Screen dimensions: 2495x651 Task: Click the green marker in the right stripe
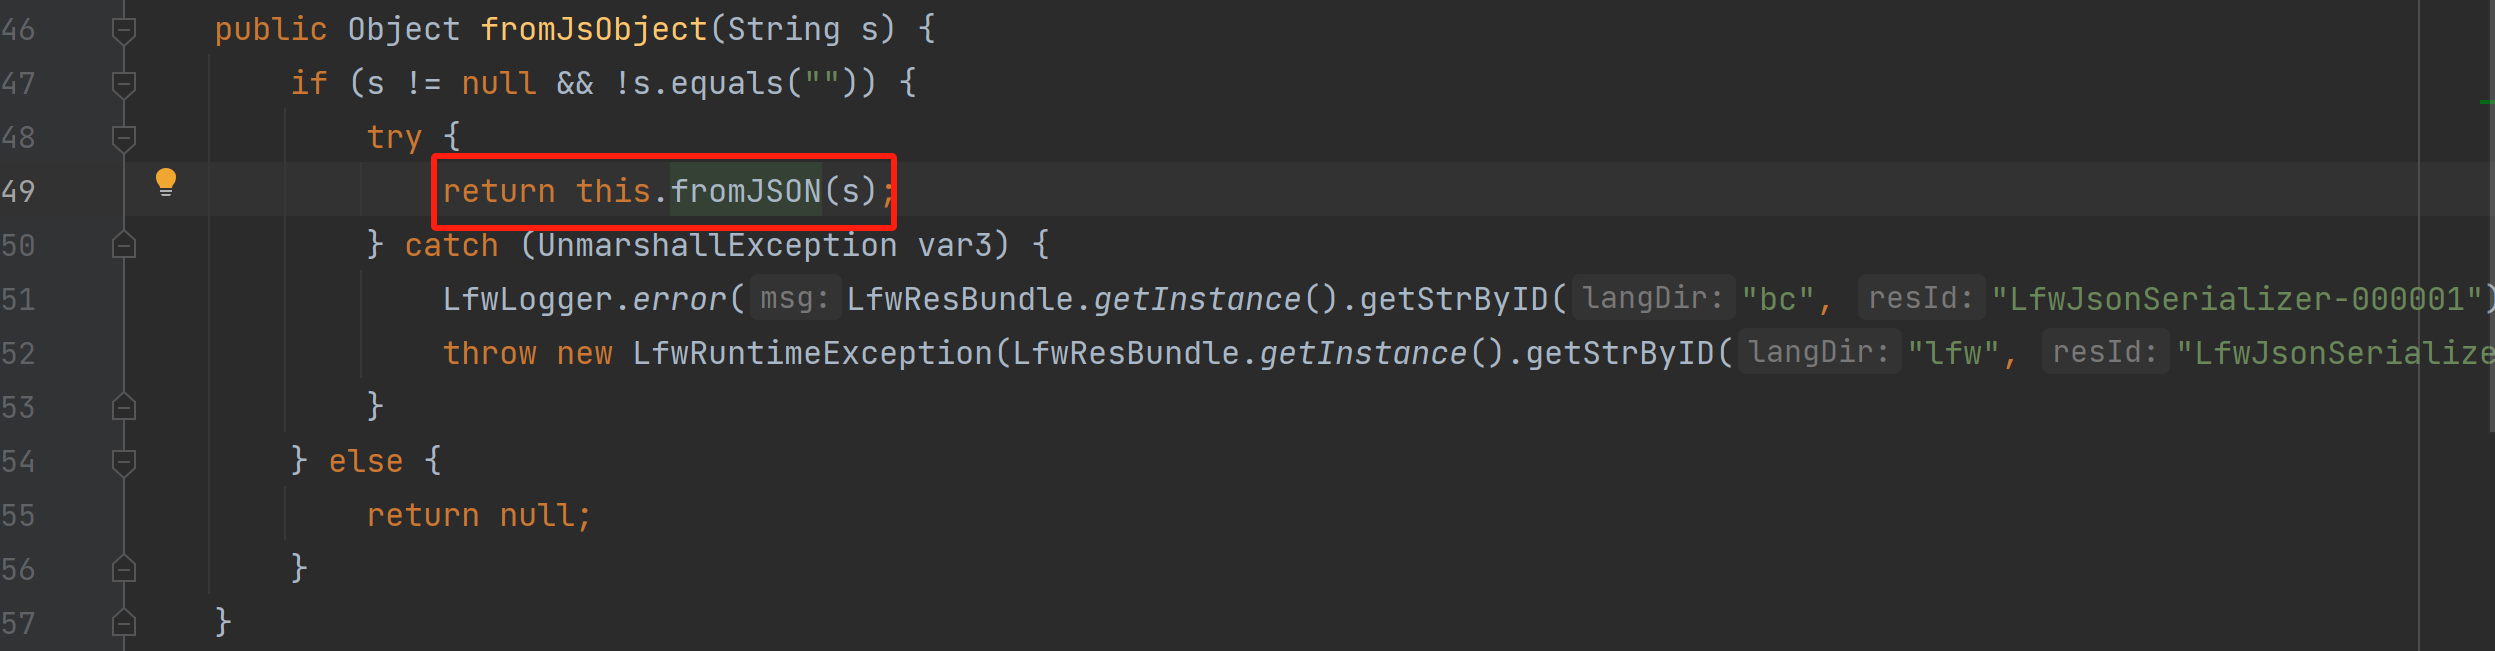2486,102
